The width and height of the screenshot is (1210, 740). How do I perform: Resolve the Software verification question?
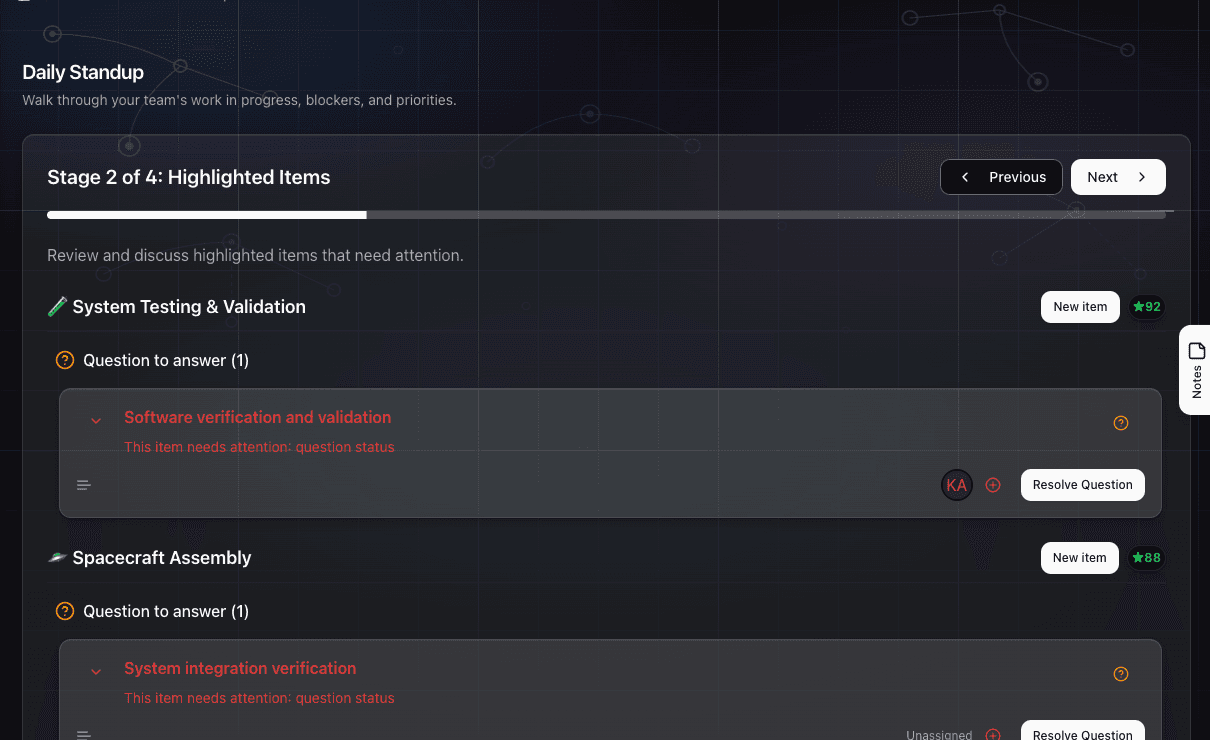tap(1082, 485)
